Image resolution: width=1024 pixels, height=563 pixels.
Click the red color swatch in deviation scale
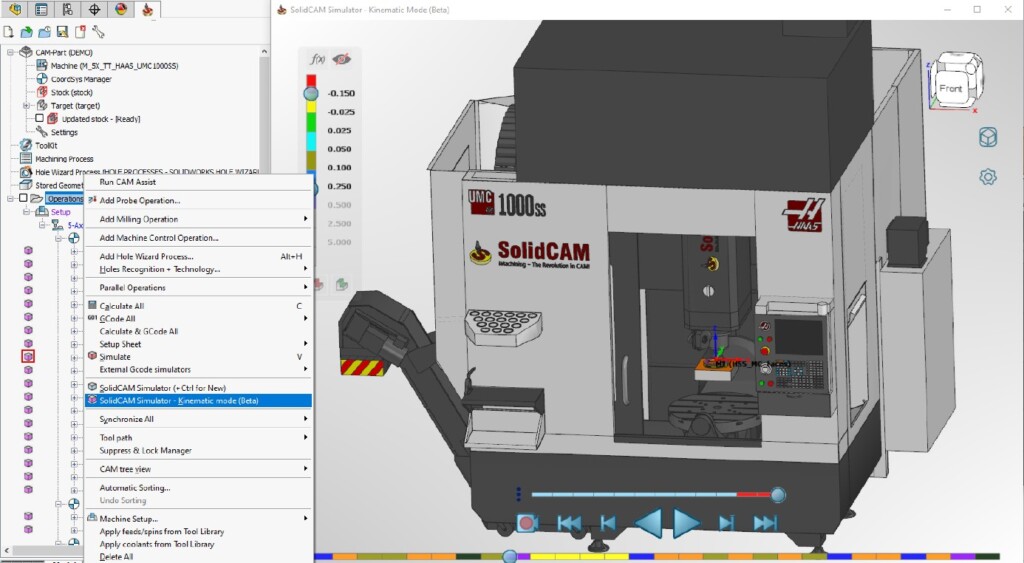click(x=312, y=80)
